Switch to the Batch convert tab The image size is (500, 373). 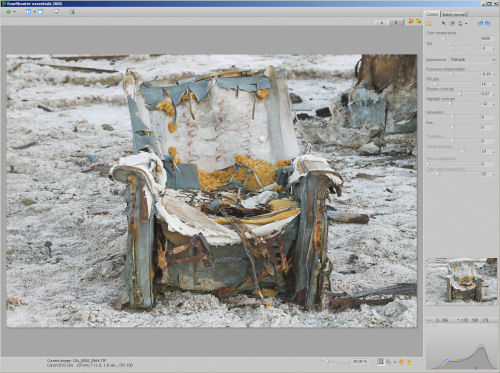[454, 14]
